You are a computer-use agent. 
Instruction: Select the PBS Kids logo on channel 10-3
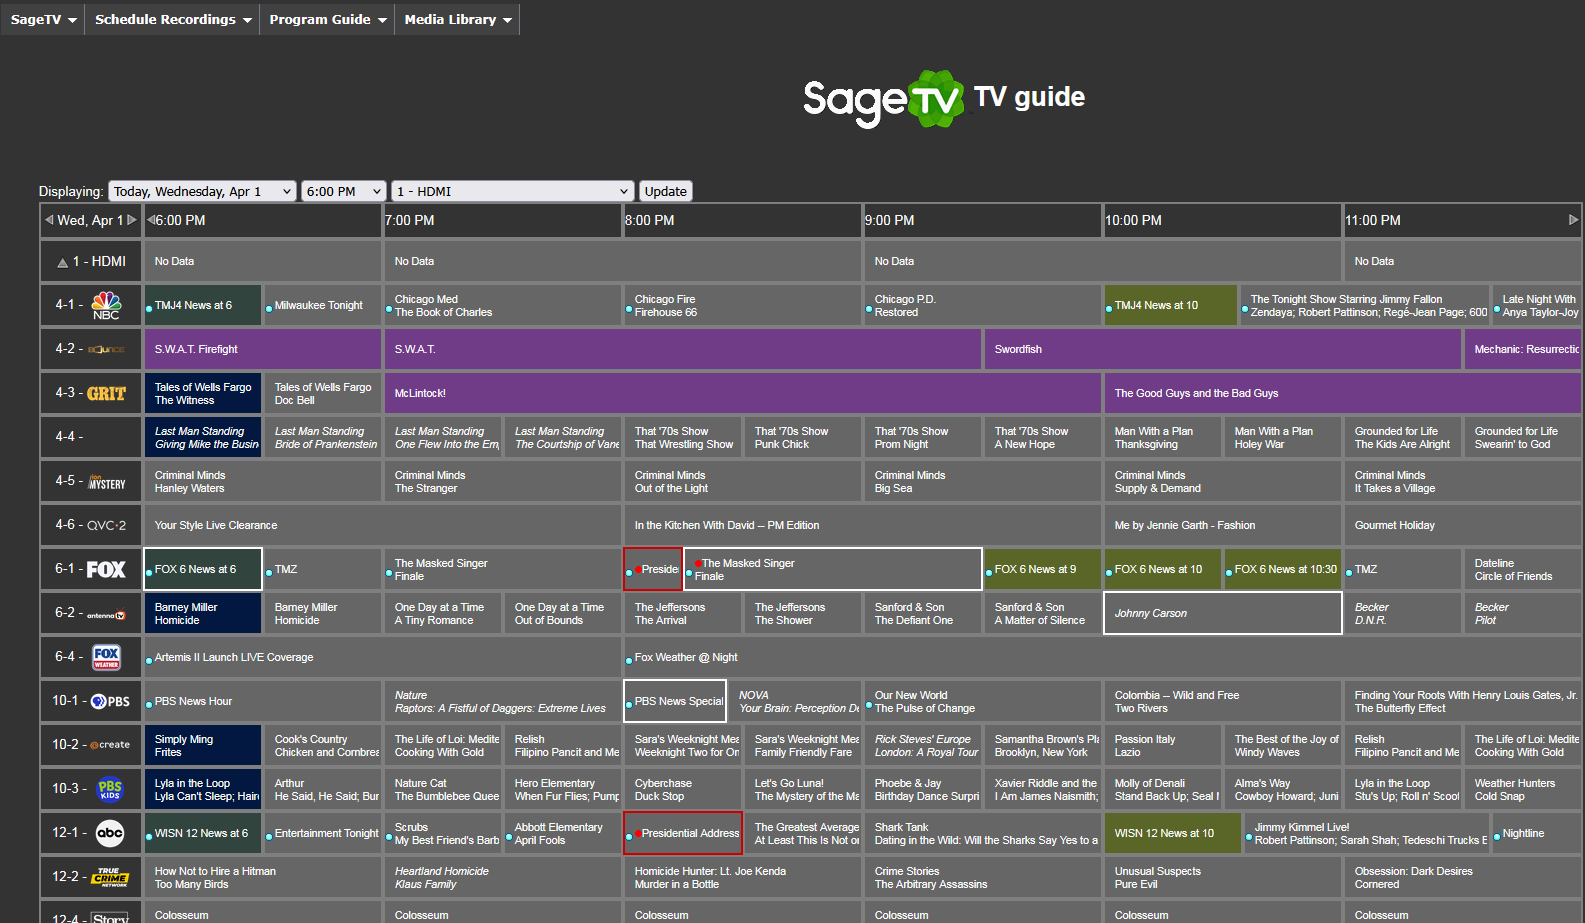point(110,789)
